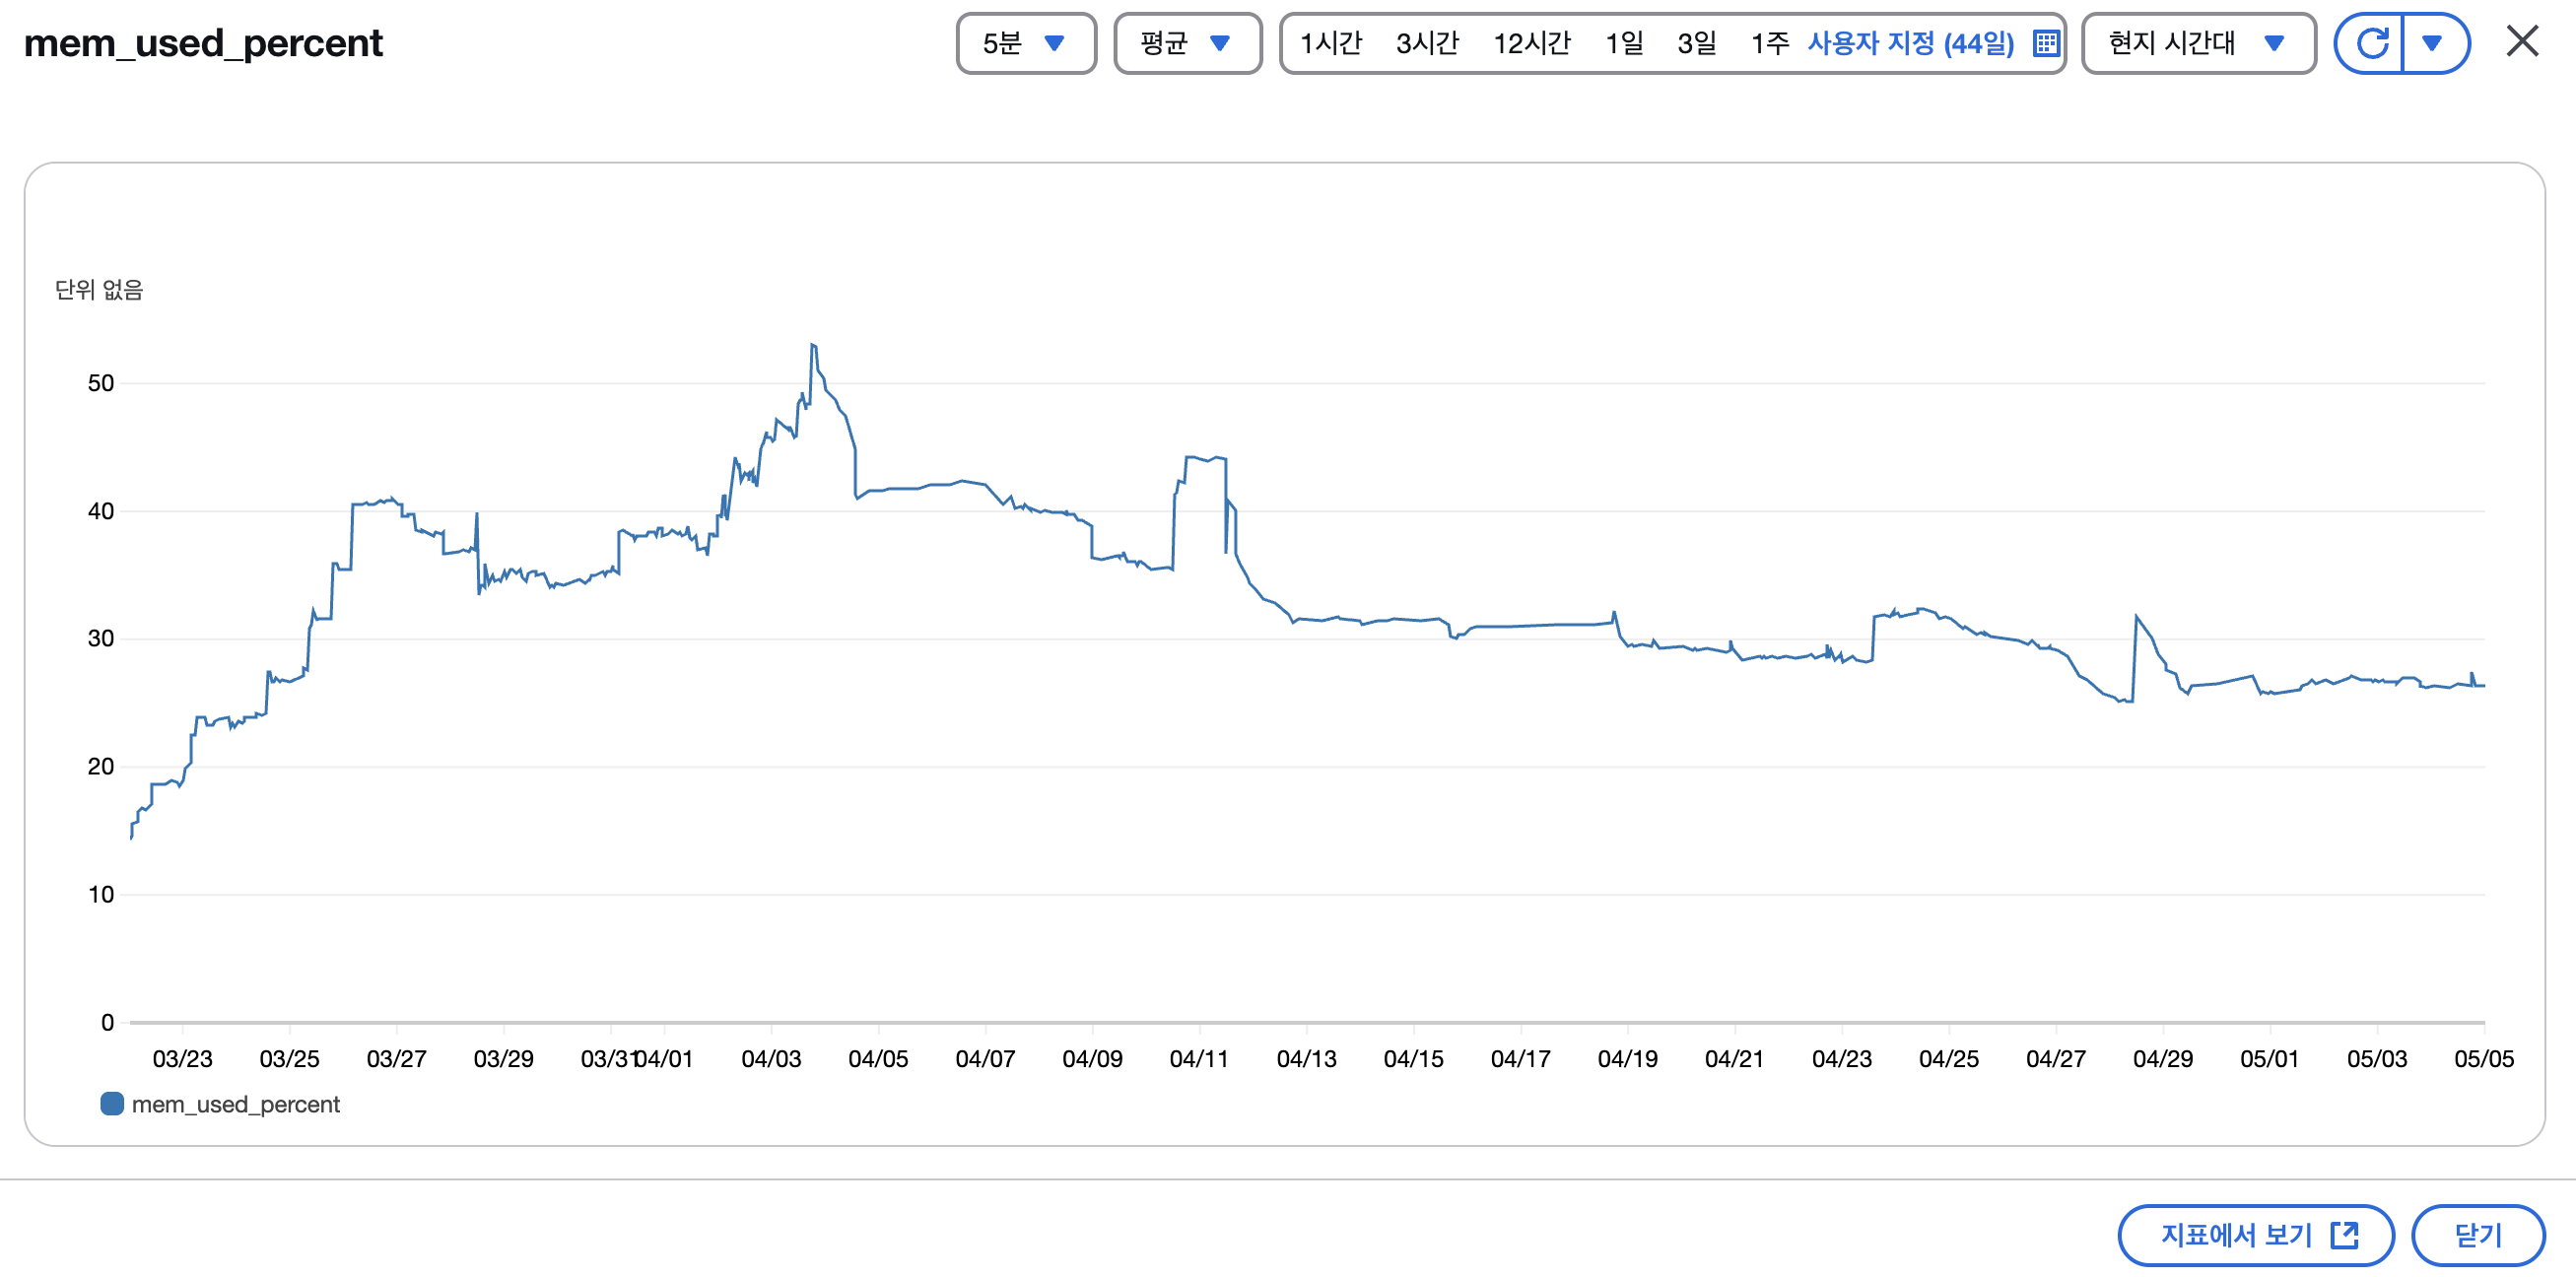The width and height of the screenshot is (2576, 1277).
Task: Click 사용자 지정 (44일) custom range
Action: click(1910, 43)
